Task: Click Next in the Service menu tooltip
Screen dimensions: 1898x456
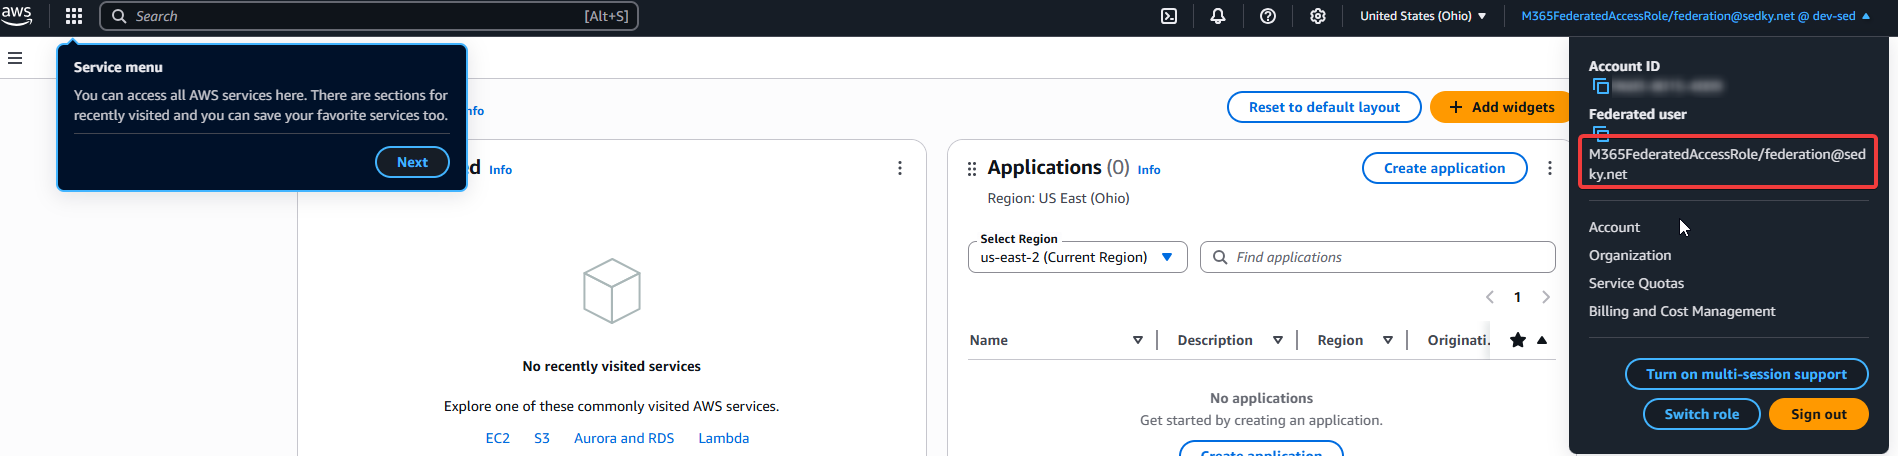Action: pyautogui.click(x=412, y=162)
